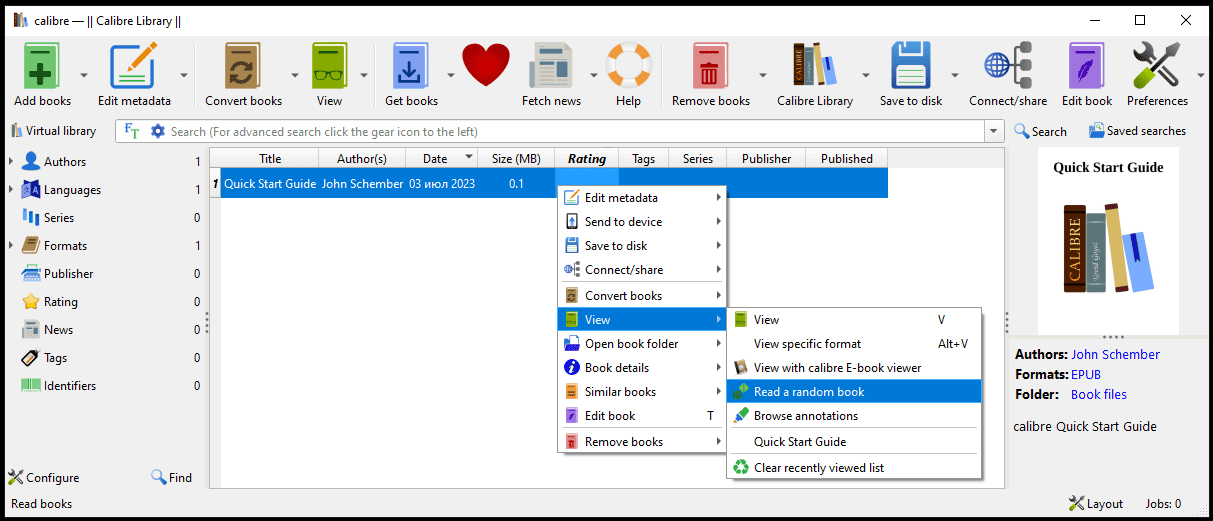Viewport: 1213px width, 521px height.
Task: Open Send to device submenu
Action: point(642,221)
